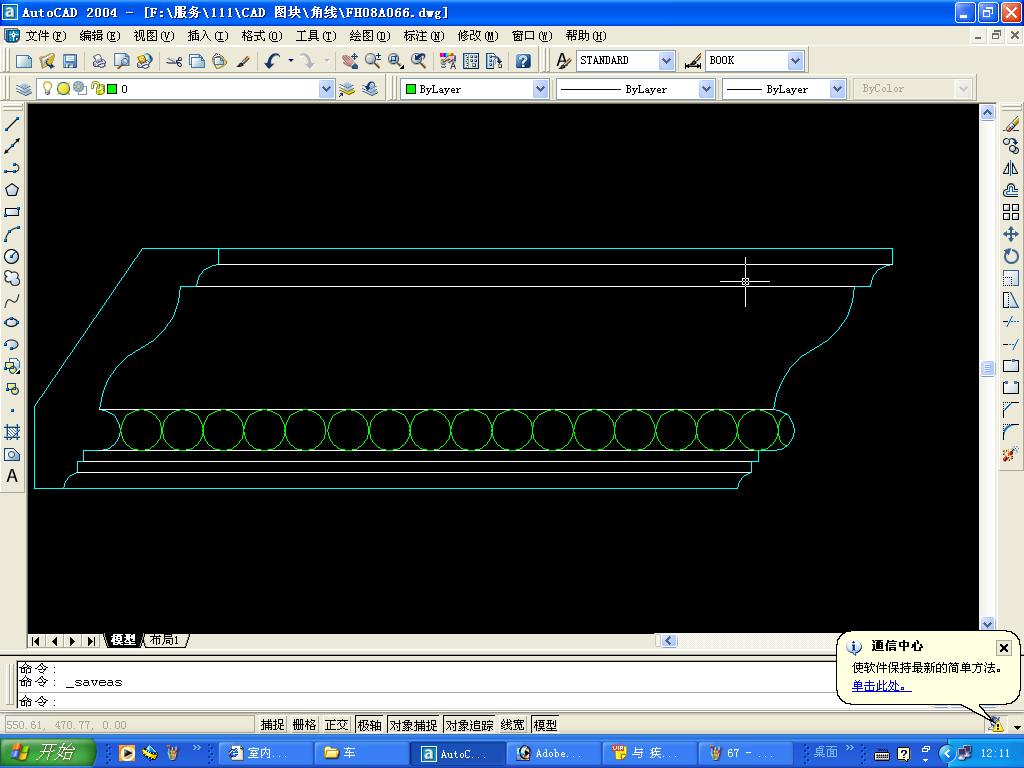Click the 开始 Start button

click(x=48, y=753)
